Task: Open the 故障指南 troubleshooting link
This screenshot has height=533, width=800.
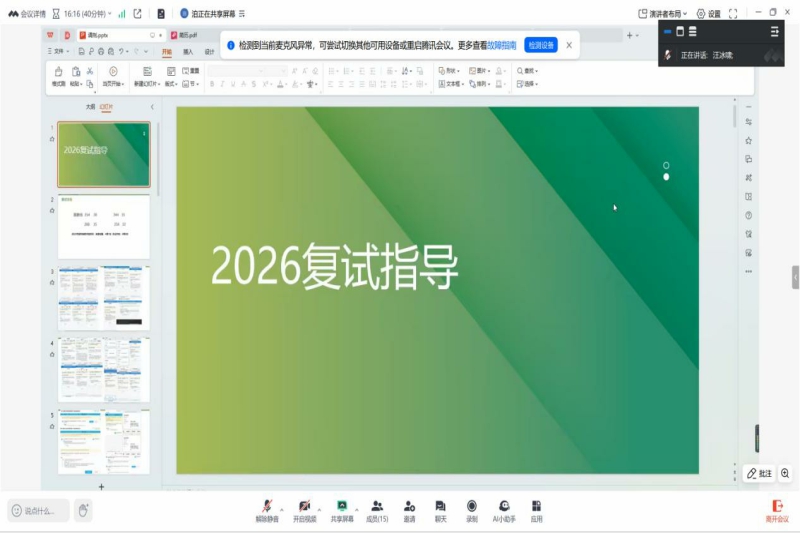Action: pos(502,45)
